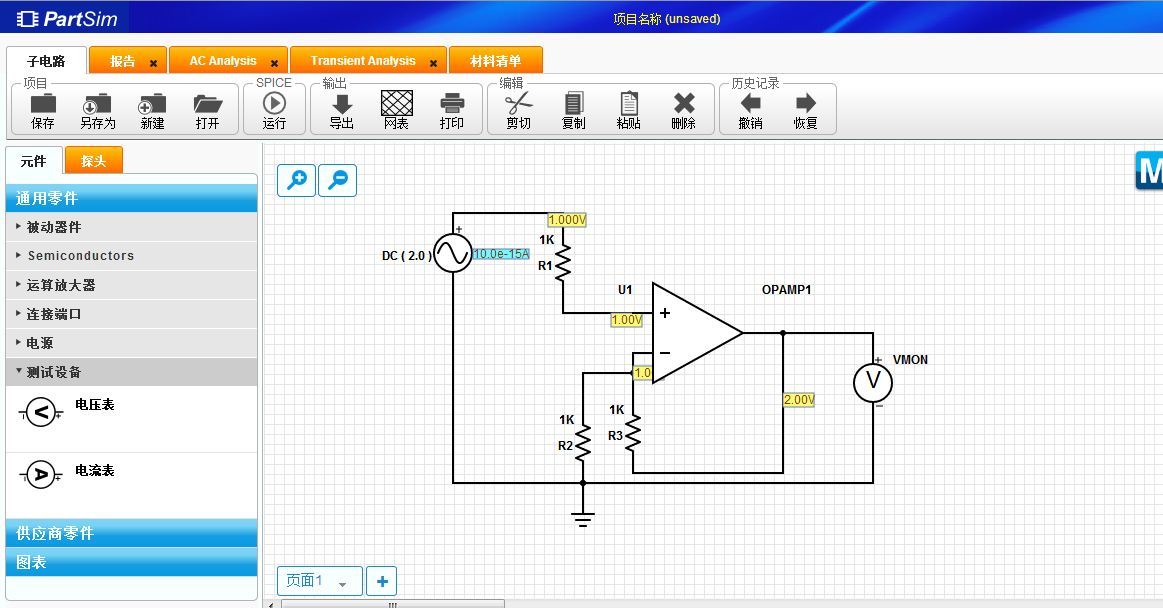The width and height of the screenshot is (1163, 608).
Task: Click the horizontal scrollbar of the canvas
Action: point(393,604)
